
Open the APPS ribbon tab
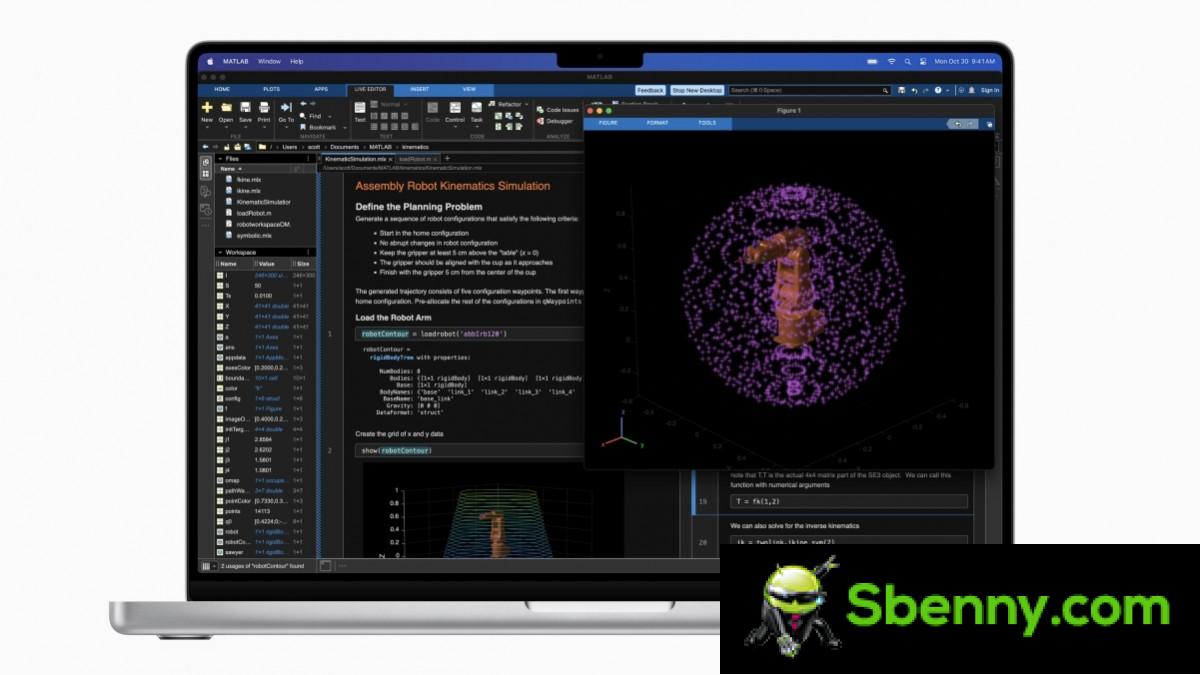321,89
